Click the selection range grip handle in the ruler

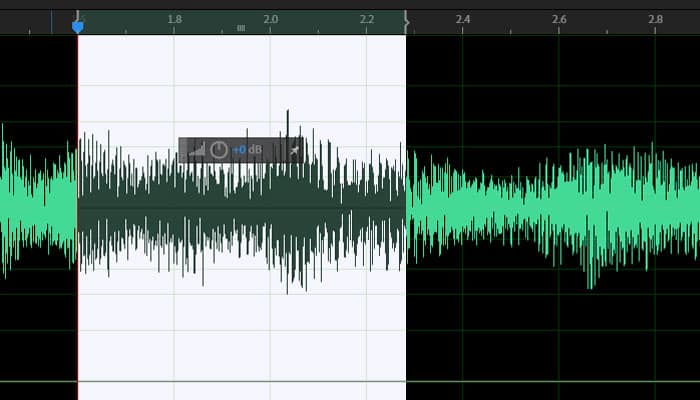(241, 28)
